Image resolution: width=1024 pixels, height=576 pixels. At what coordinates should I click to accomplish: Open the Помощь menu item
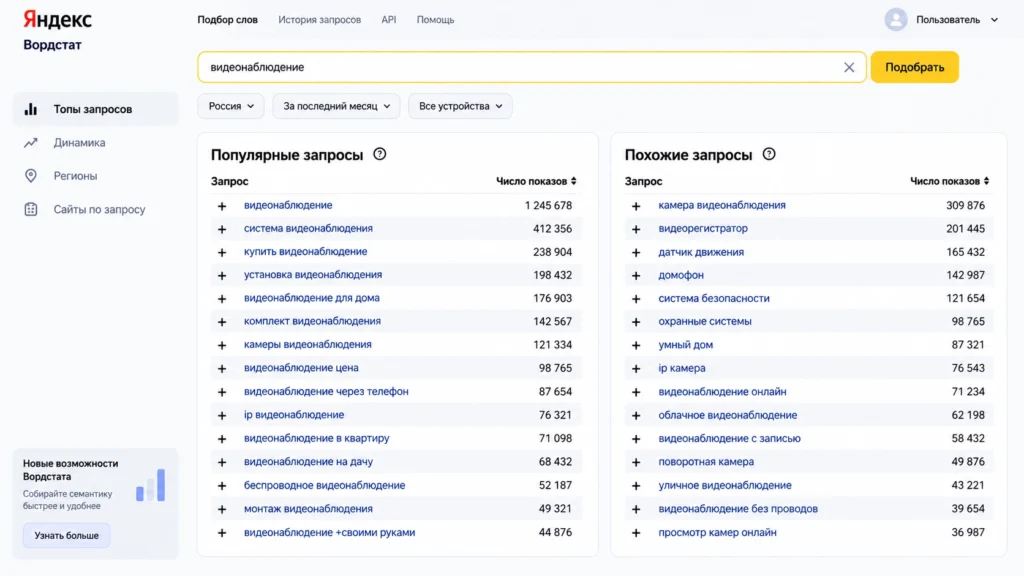(436, 20)
